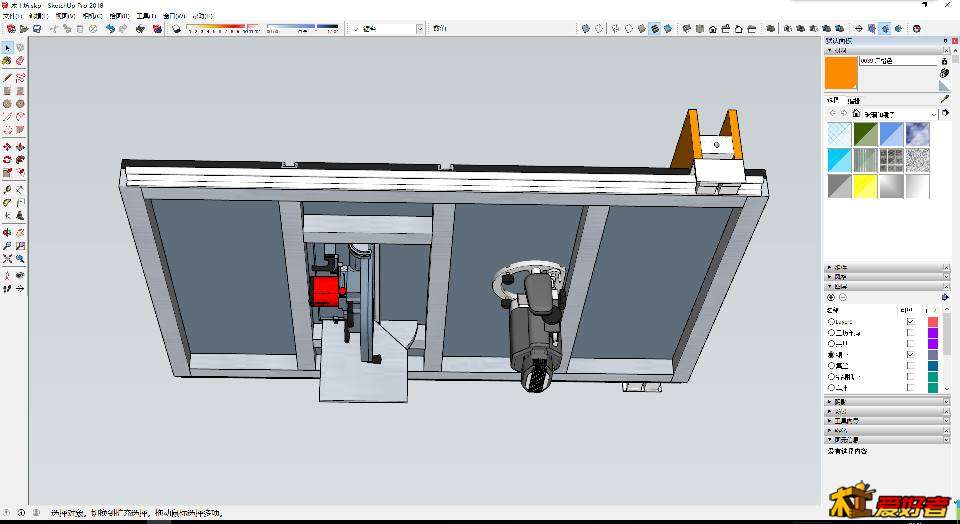
Task: Choose the Pan hand tool
Action: pyautogui.click(x=20, y=233)
